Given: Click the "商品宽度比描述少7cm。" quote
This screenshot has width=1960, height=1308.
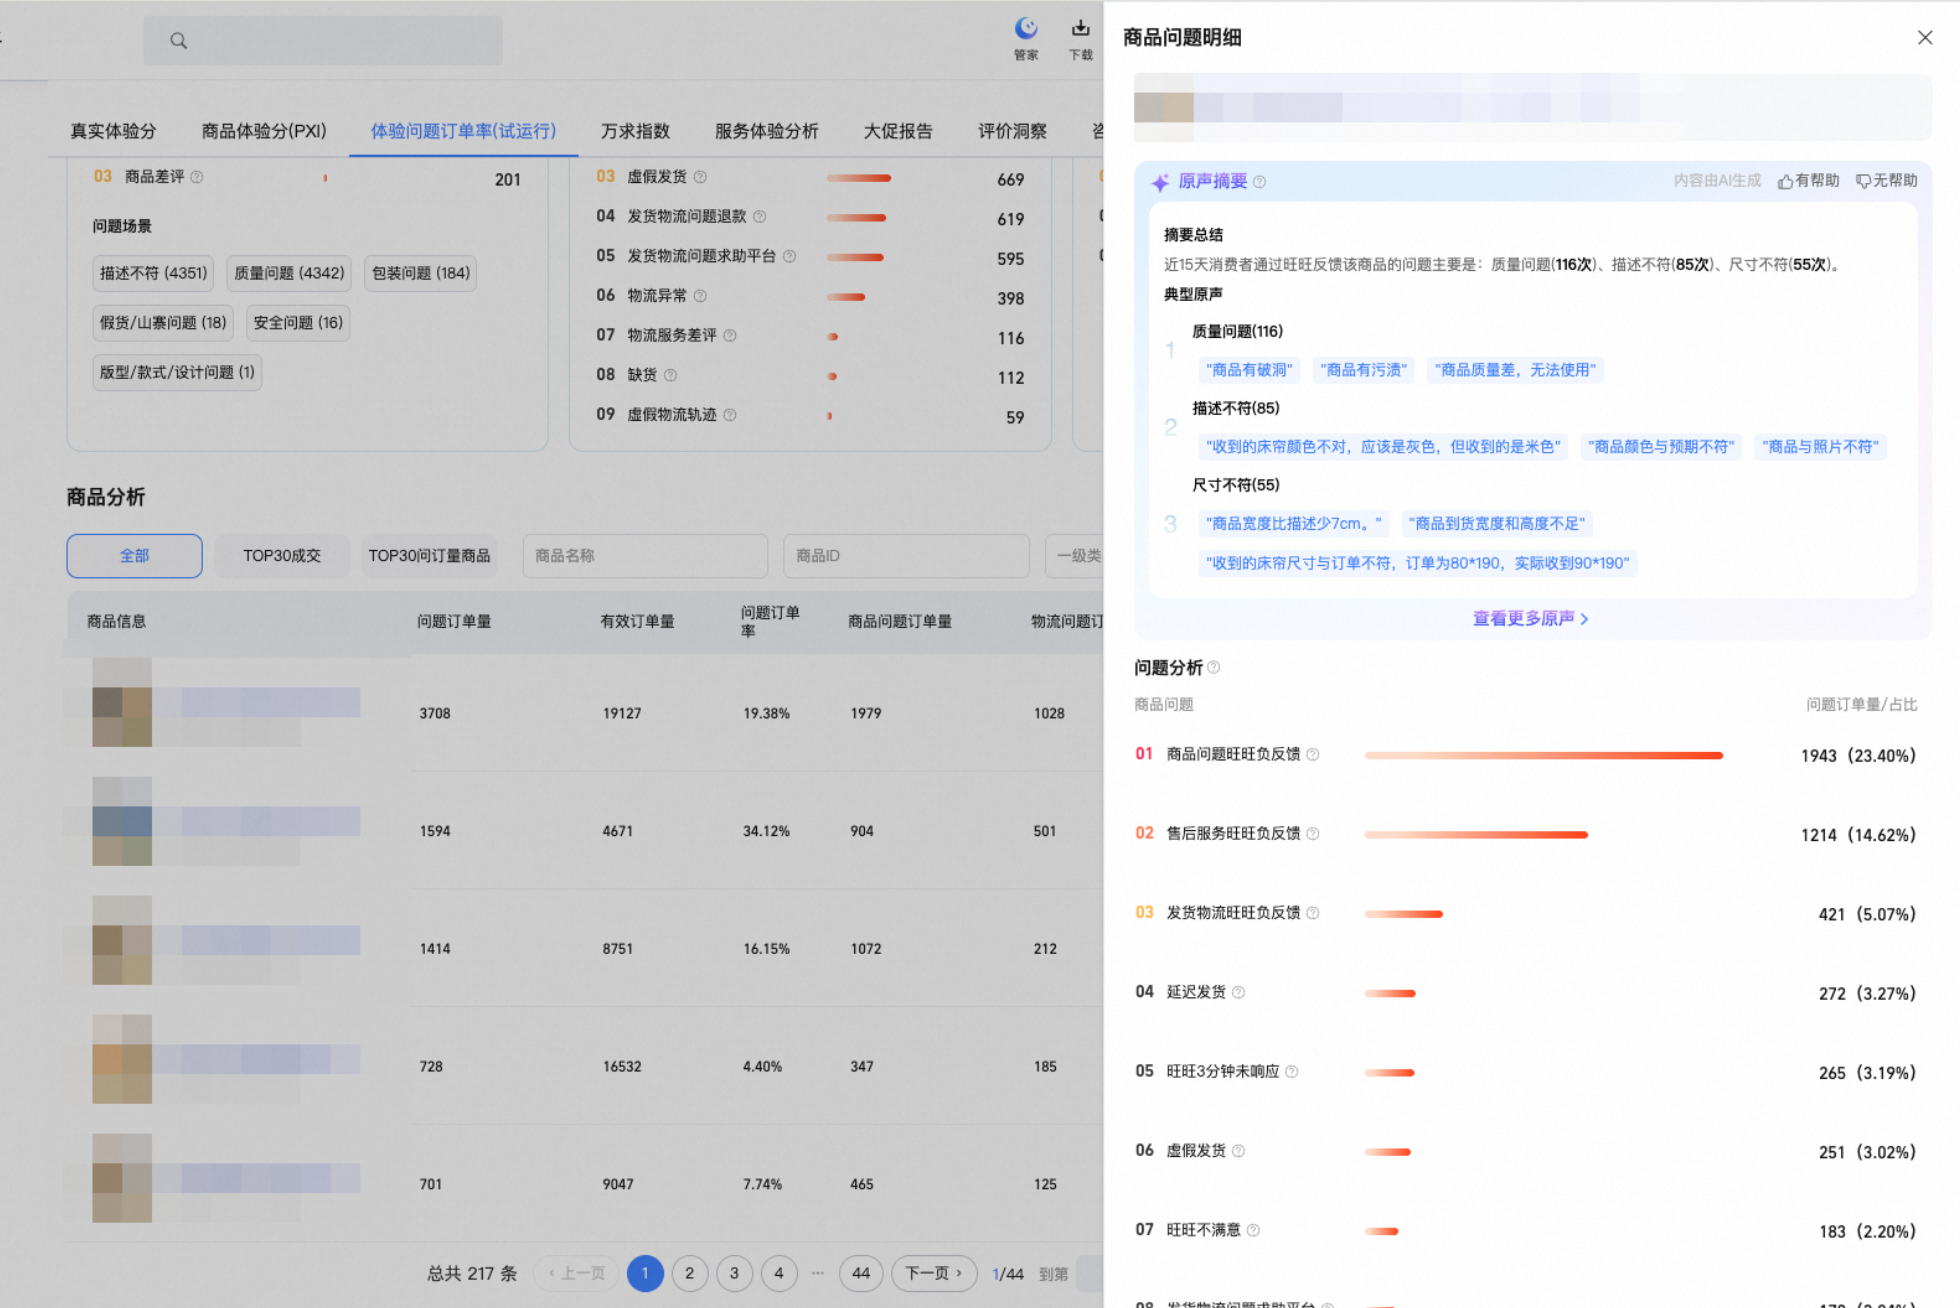Looking at the screenshot, I should 1294,524.
